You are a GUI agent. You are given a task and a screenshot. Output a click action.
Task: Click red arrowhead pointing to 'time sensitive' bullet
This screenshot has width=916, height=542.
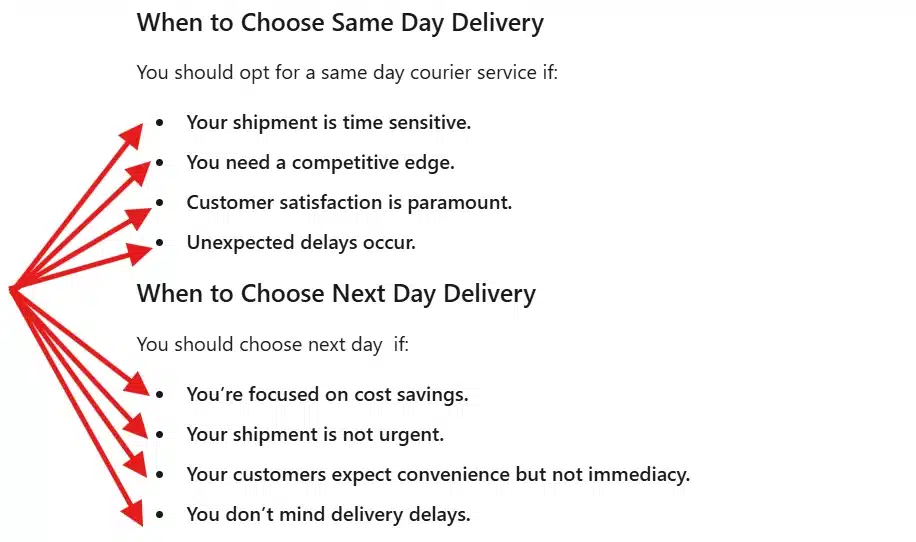coord(133,135)
